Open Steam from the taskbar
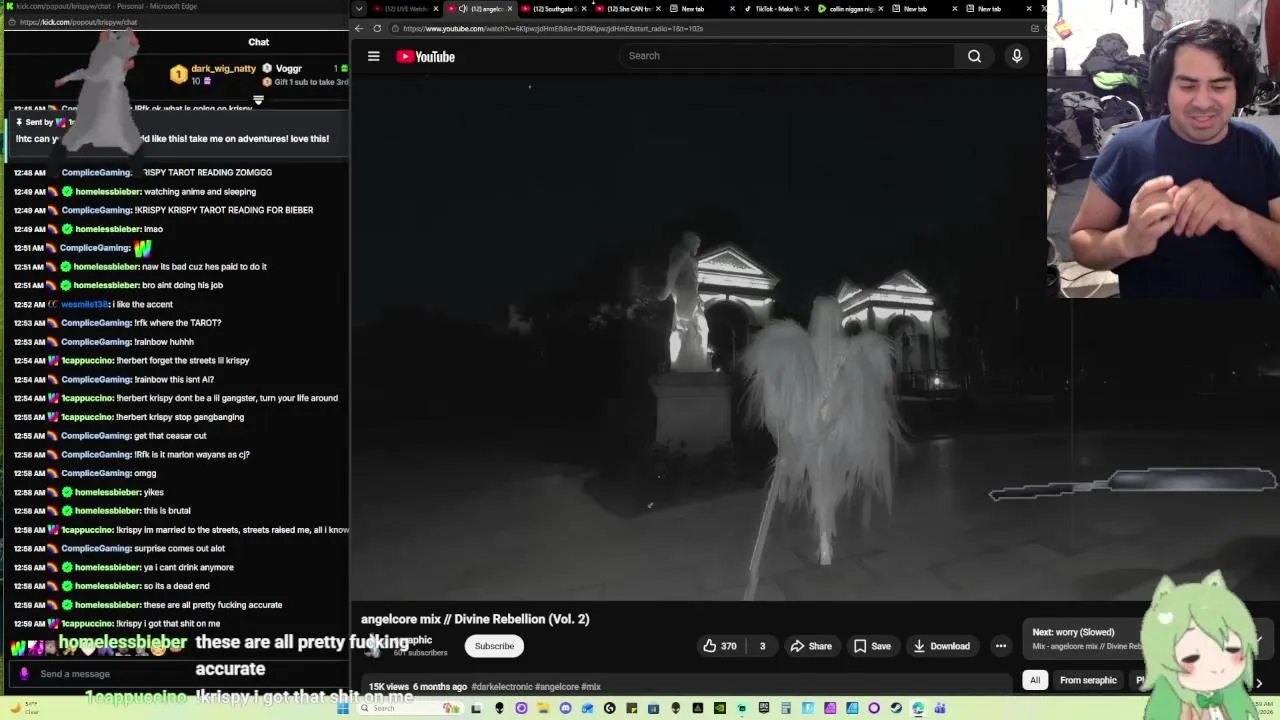Screen dimensions: 1280x720 [x=896, y=709]
